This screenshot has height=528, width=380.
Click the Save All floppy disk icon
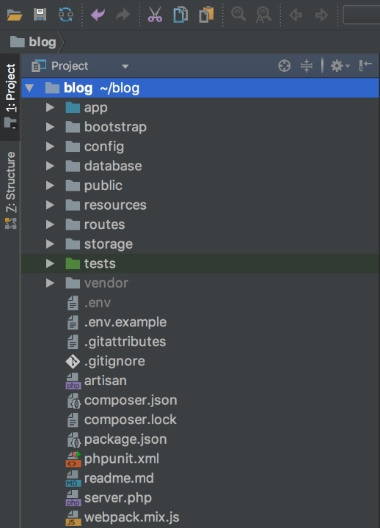point(40,15)
